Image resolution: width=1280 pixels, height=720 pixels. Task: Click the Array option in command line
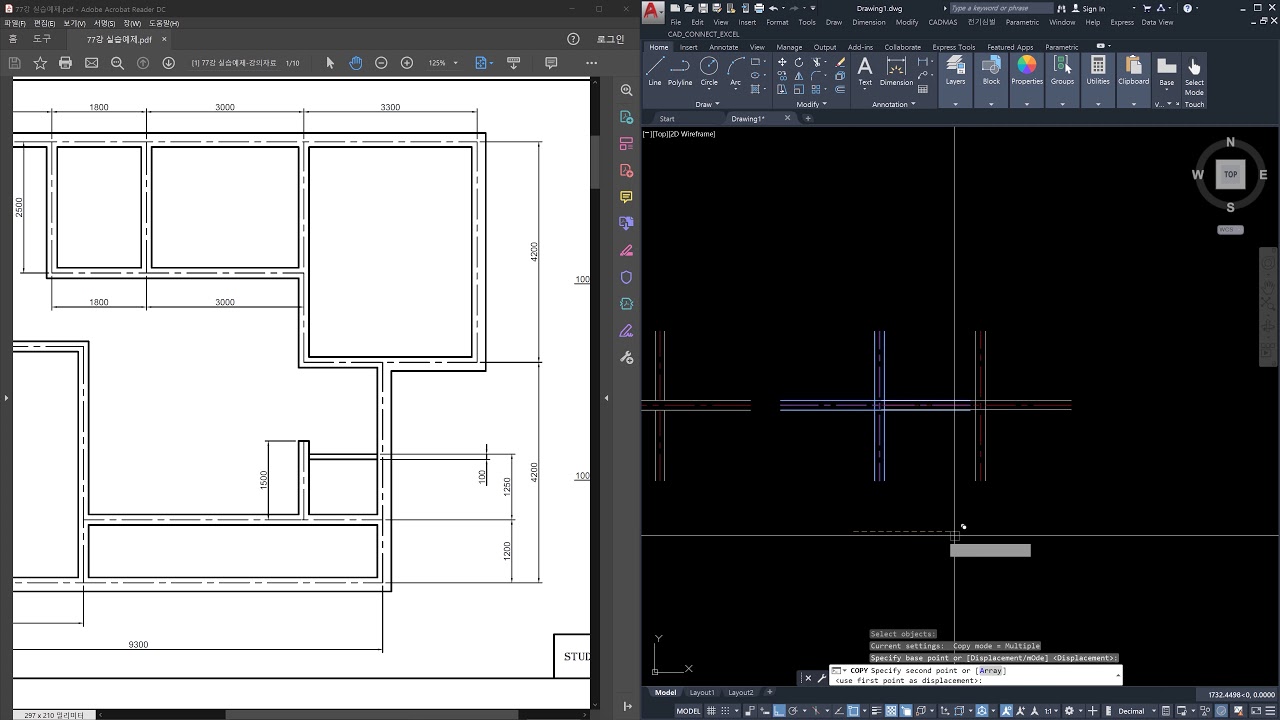coord(991,671)
